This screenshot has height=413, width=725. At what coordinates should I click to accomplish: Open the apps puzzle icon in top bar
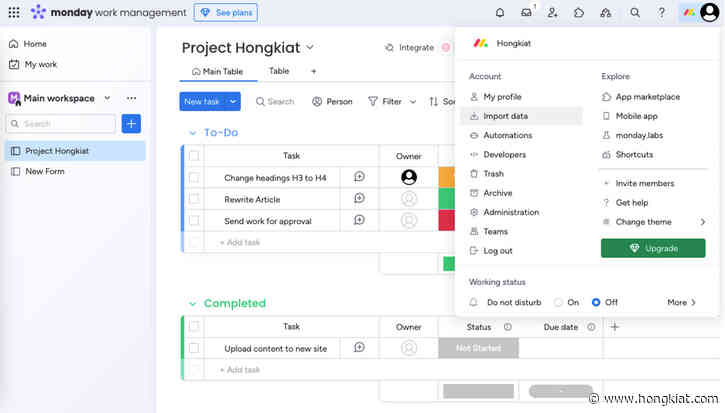(x=579, y=13)
